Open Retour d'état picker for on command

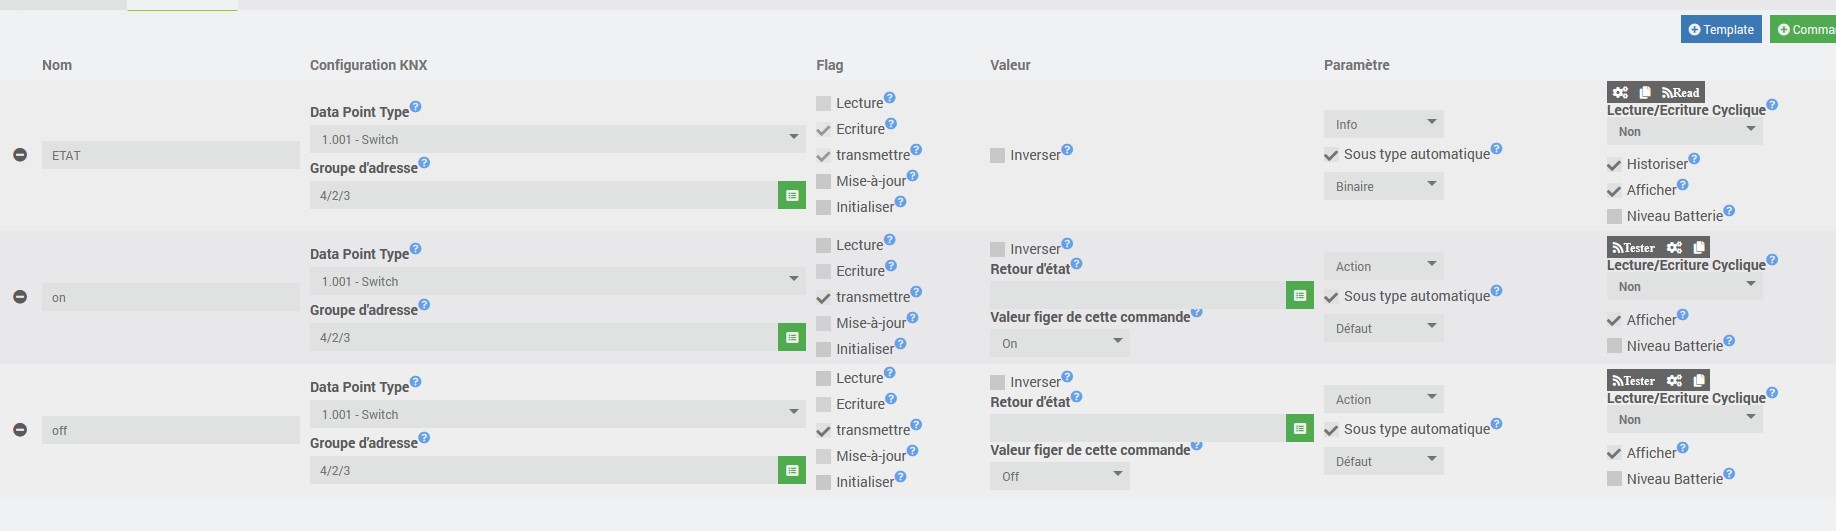click(1299, 295)
